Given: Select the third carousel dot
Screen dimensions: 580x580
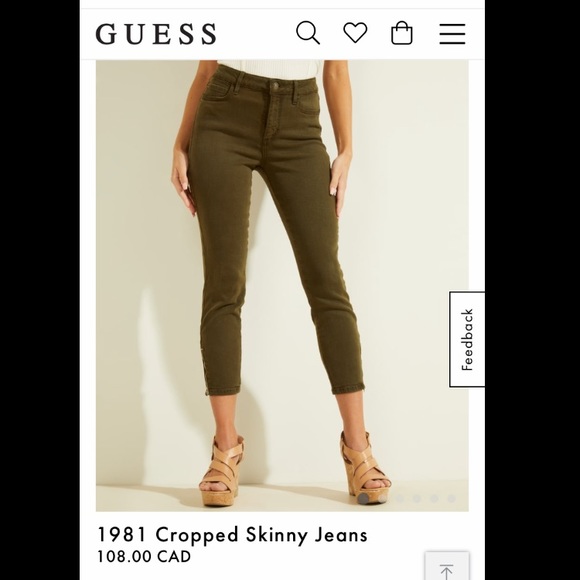Looking at the screenshot, I should 399,499.
